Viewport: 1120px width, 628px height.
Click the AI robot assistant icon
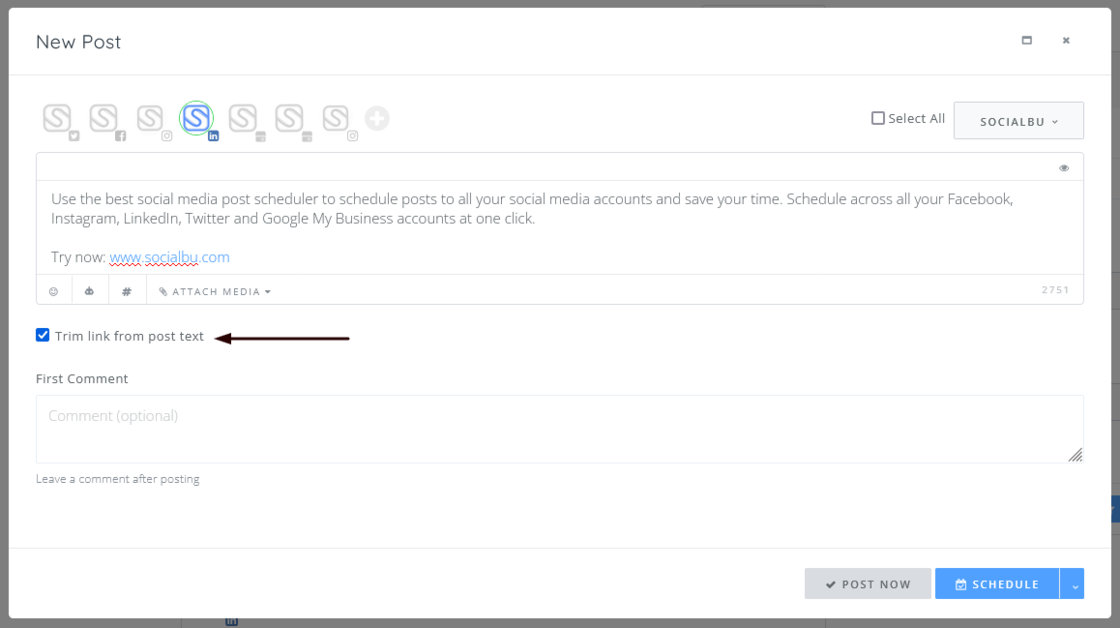tap(90, 291)
